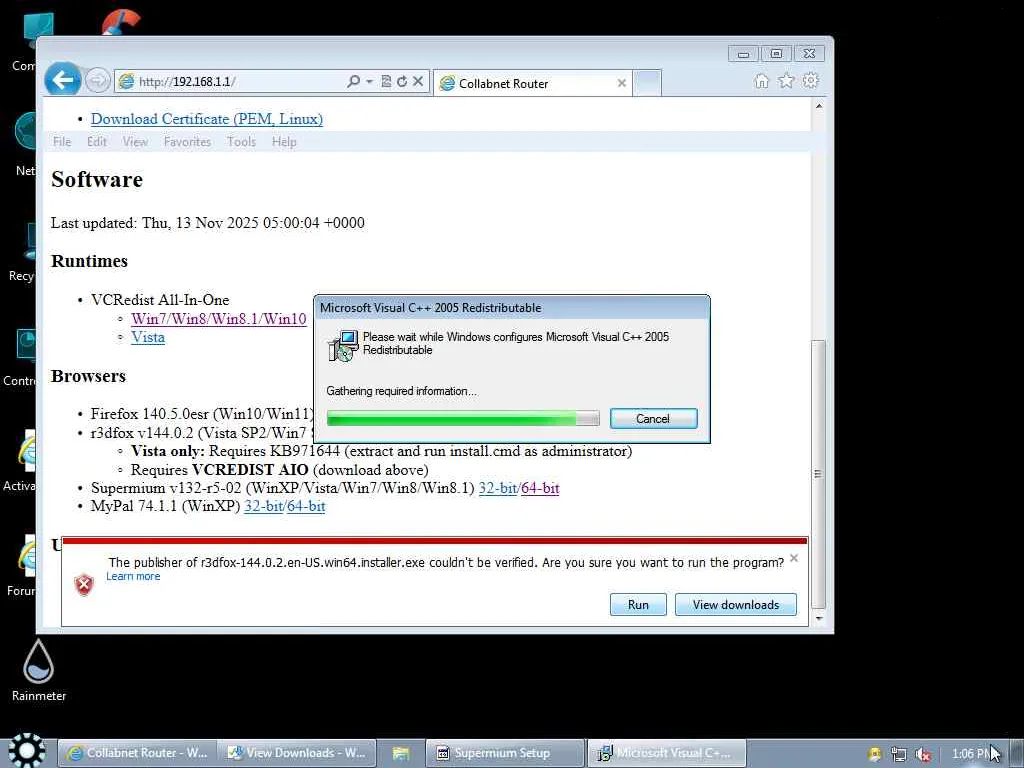Open the Rainmeter desktop icon

[39, 670]
